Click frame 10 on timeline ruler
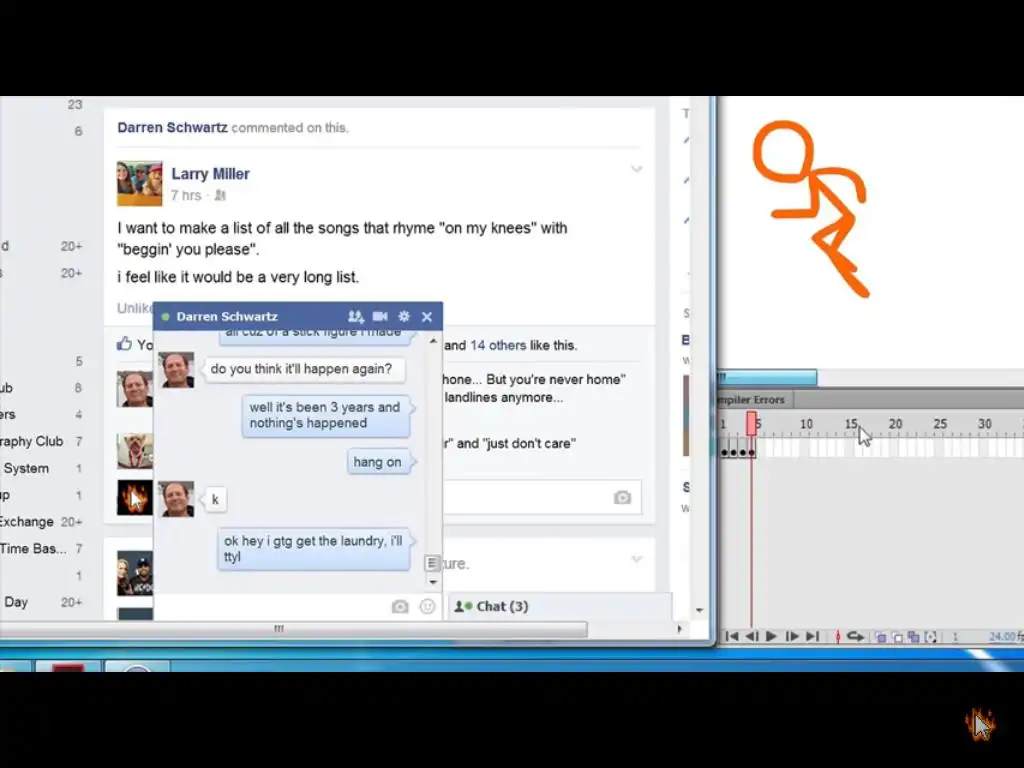This screenshot has width=1024, height=768. click(807, 424)
